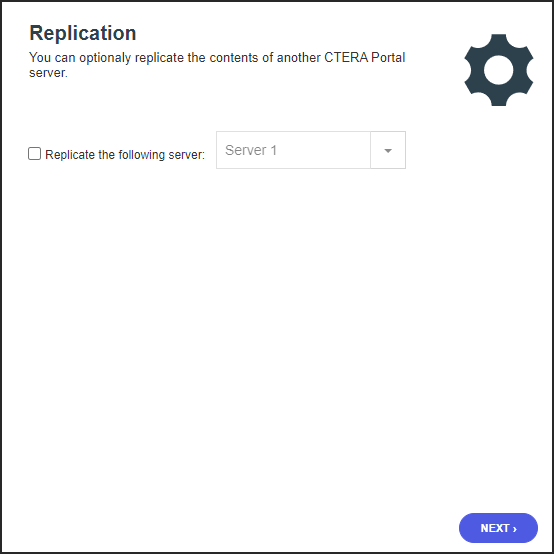Open the server selection dropdown arrow
The image size is (554, 554).
coord(388,150)
